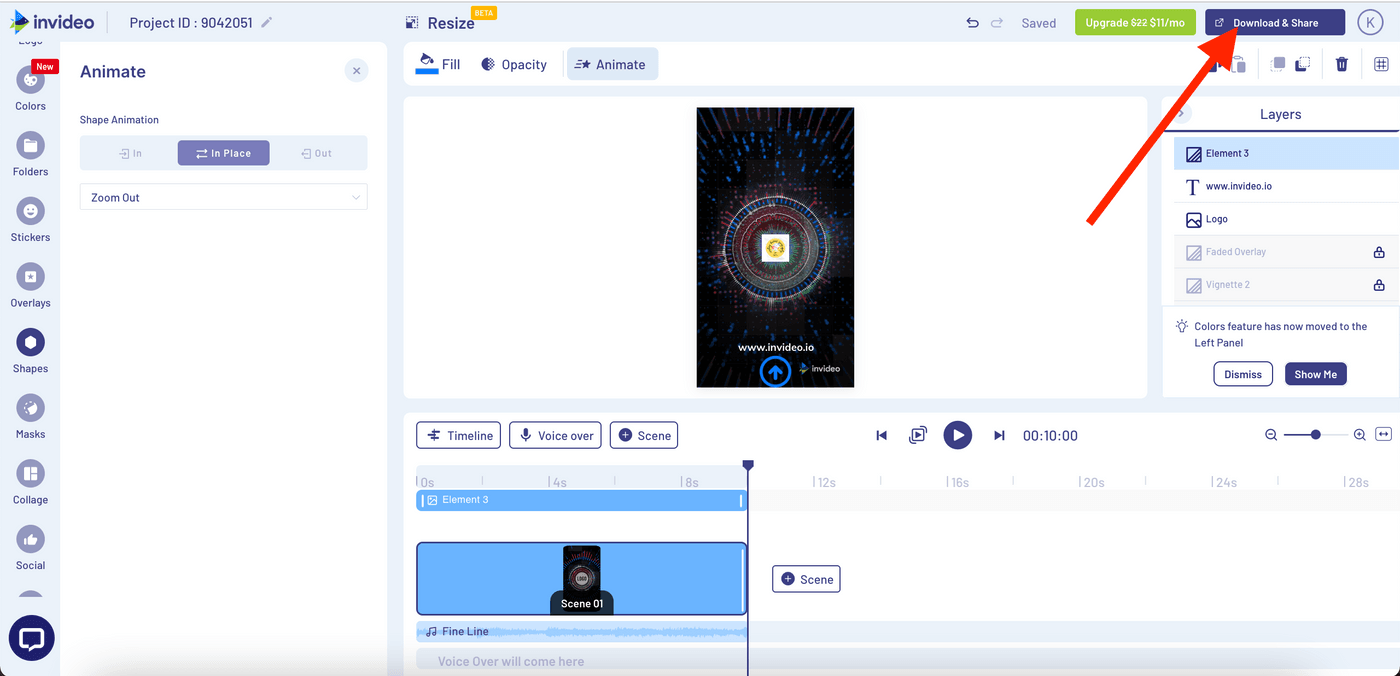Select the Scene 01 clip thumbnail
The width and height of the screenshot is (1400, 676).
click(581, 578)
